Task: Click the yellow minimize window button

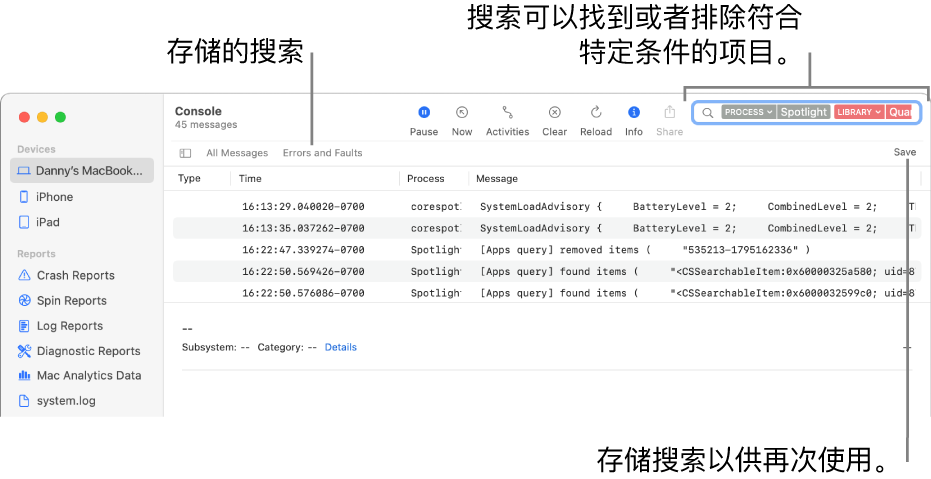Action: [42, 117]
